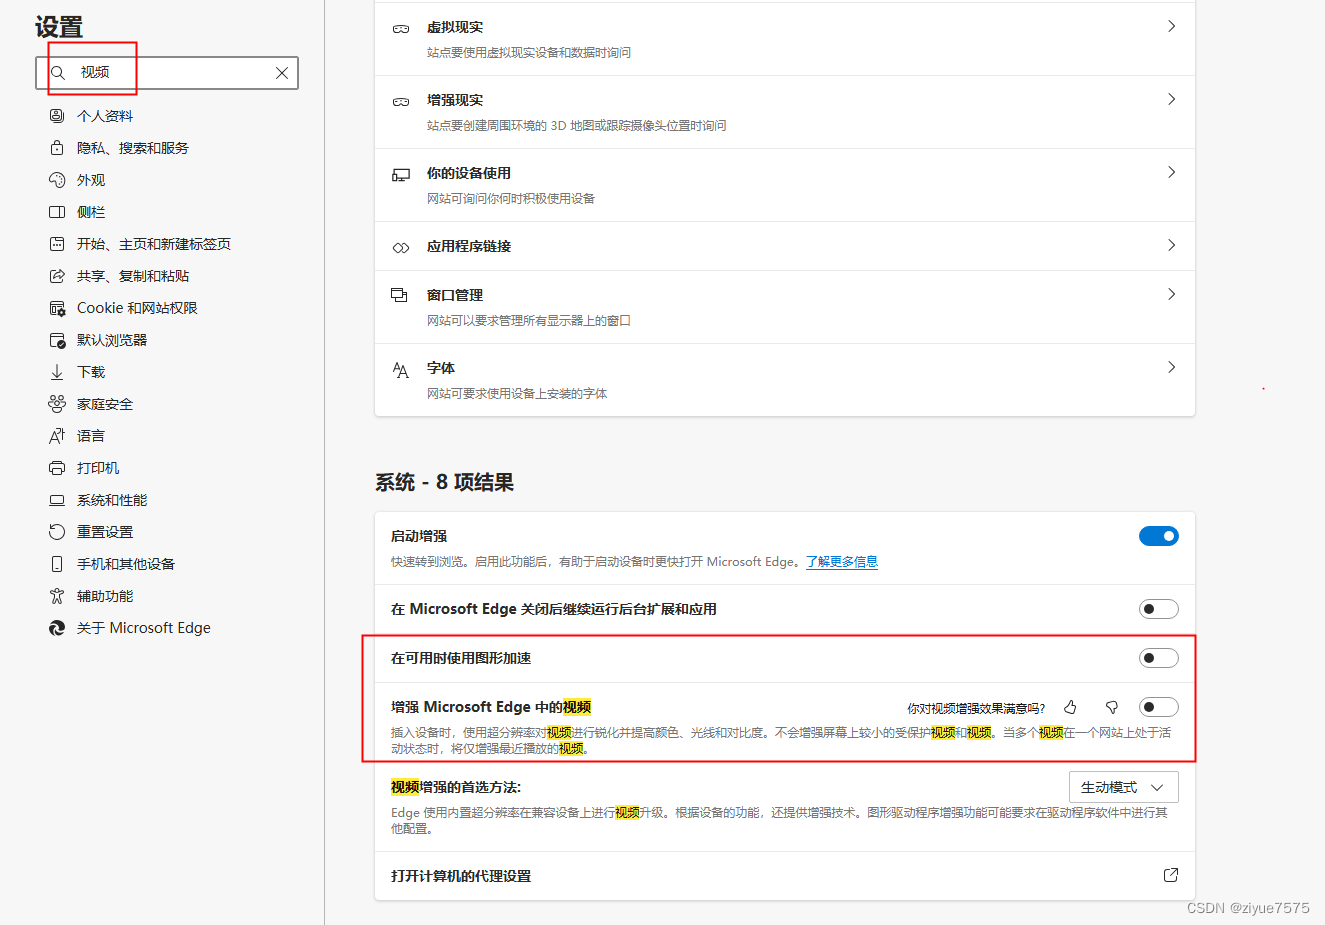Open Cookie 和网站权限 settings page
This screenshot has width=1325, height=925.
137,308
